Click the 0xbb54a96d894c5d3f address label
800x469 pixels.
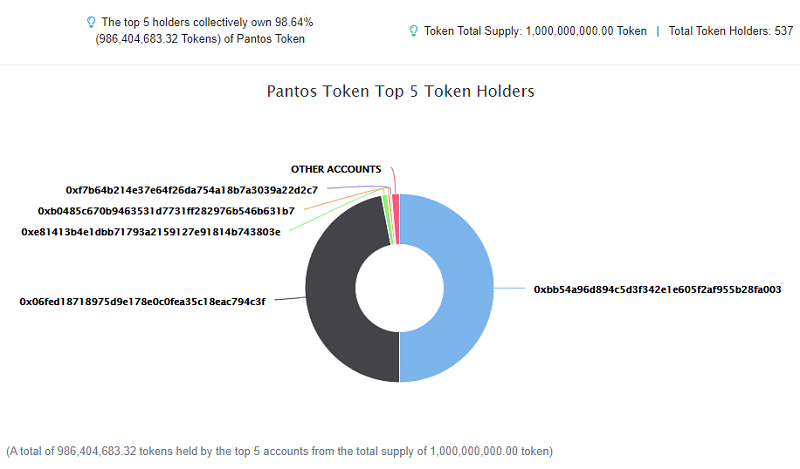tap(657, 289)
